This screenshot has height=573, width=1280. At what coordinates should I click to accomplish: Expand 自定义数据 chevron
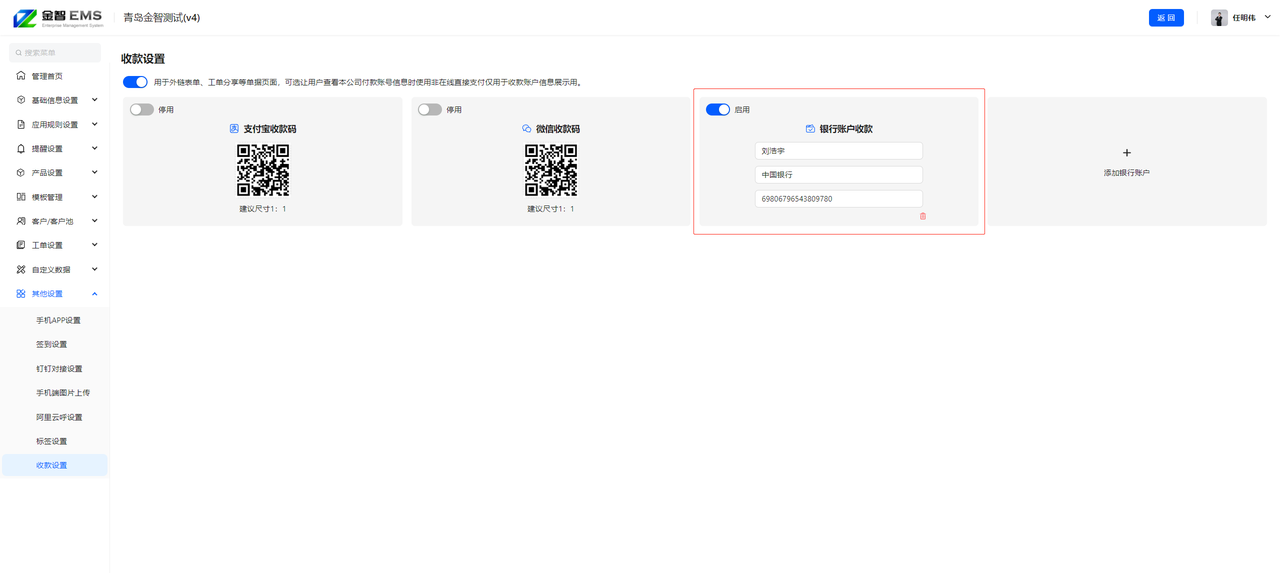point(95,269)
